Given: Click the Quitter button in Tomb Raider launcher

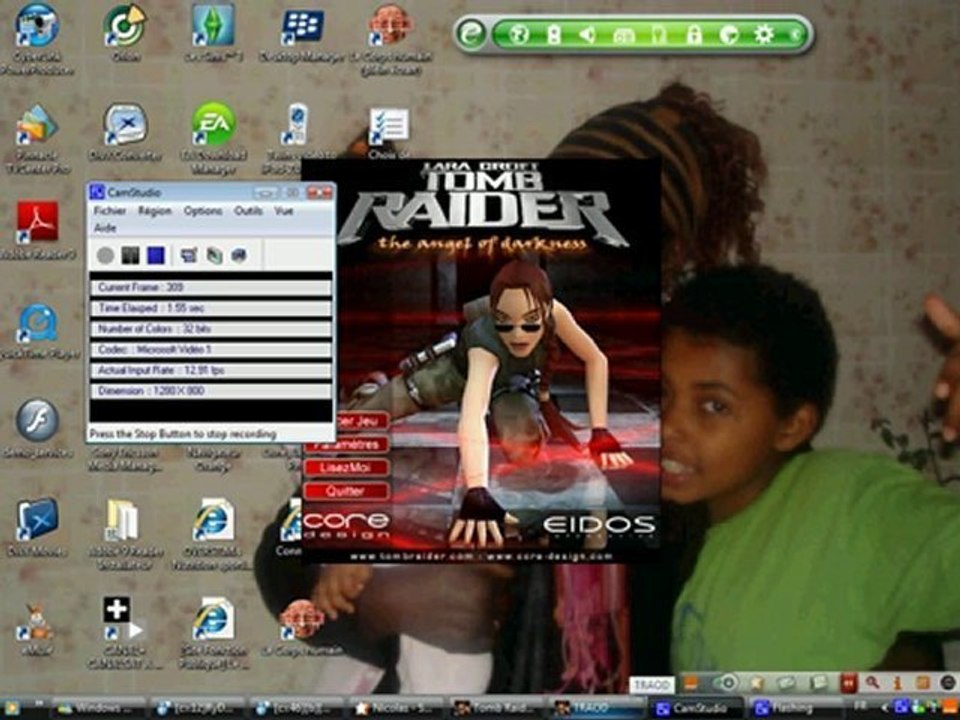Looking at the screenshot, I should 347,491.
